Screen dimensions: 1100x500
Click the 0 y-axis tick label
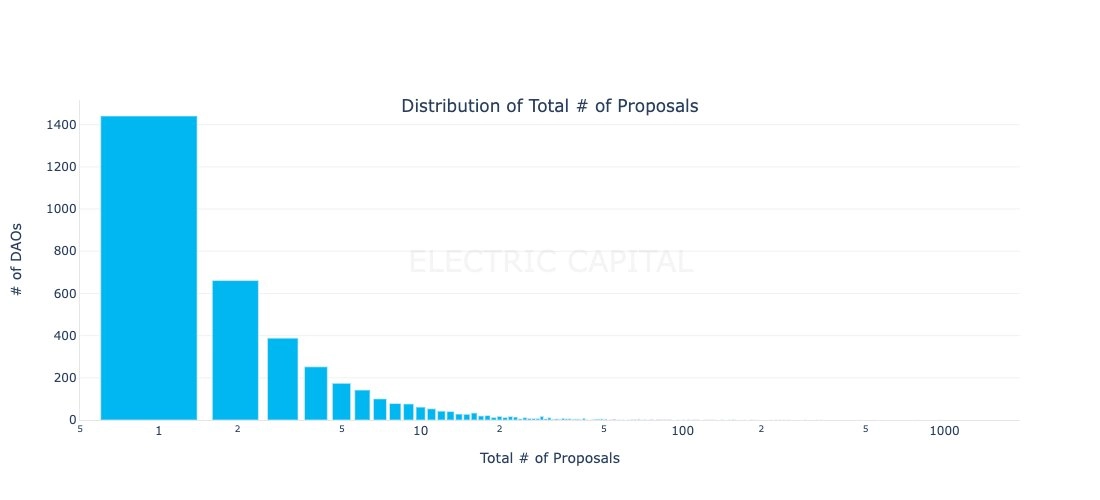[72, 420]
